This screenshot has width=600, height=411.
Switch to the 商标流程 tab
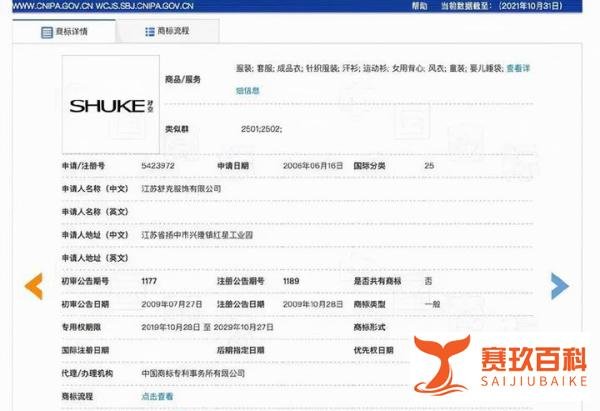point(168,31)
